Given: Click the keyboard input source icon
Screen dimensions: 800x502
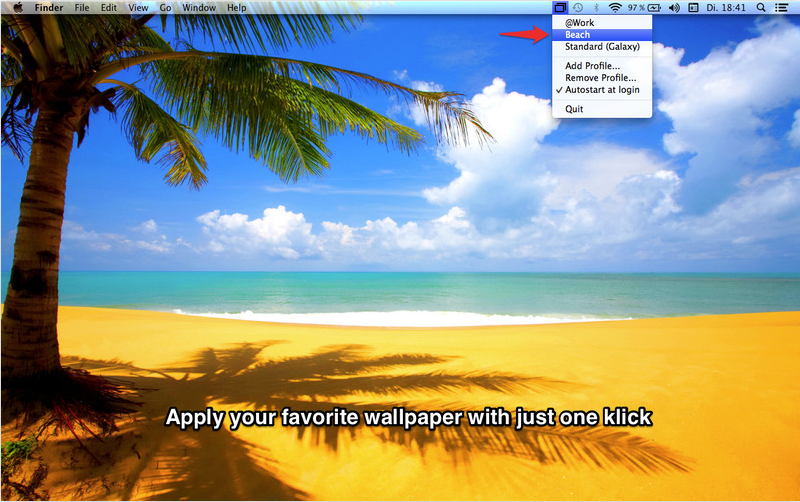Looking at the screenshot, I should (x=693, y=7).
